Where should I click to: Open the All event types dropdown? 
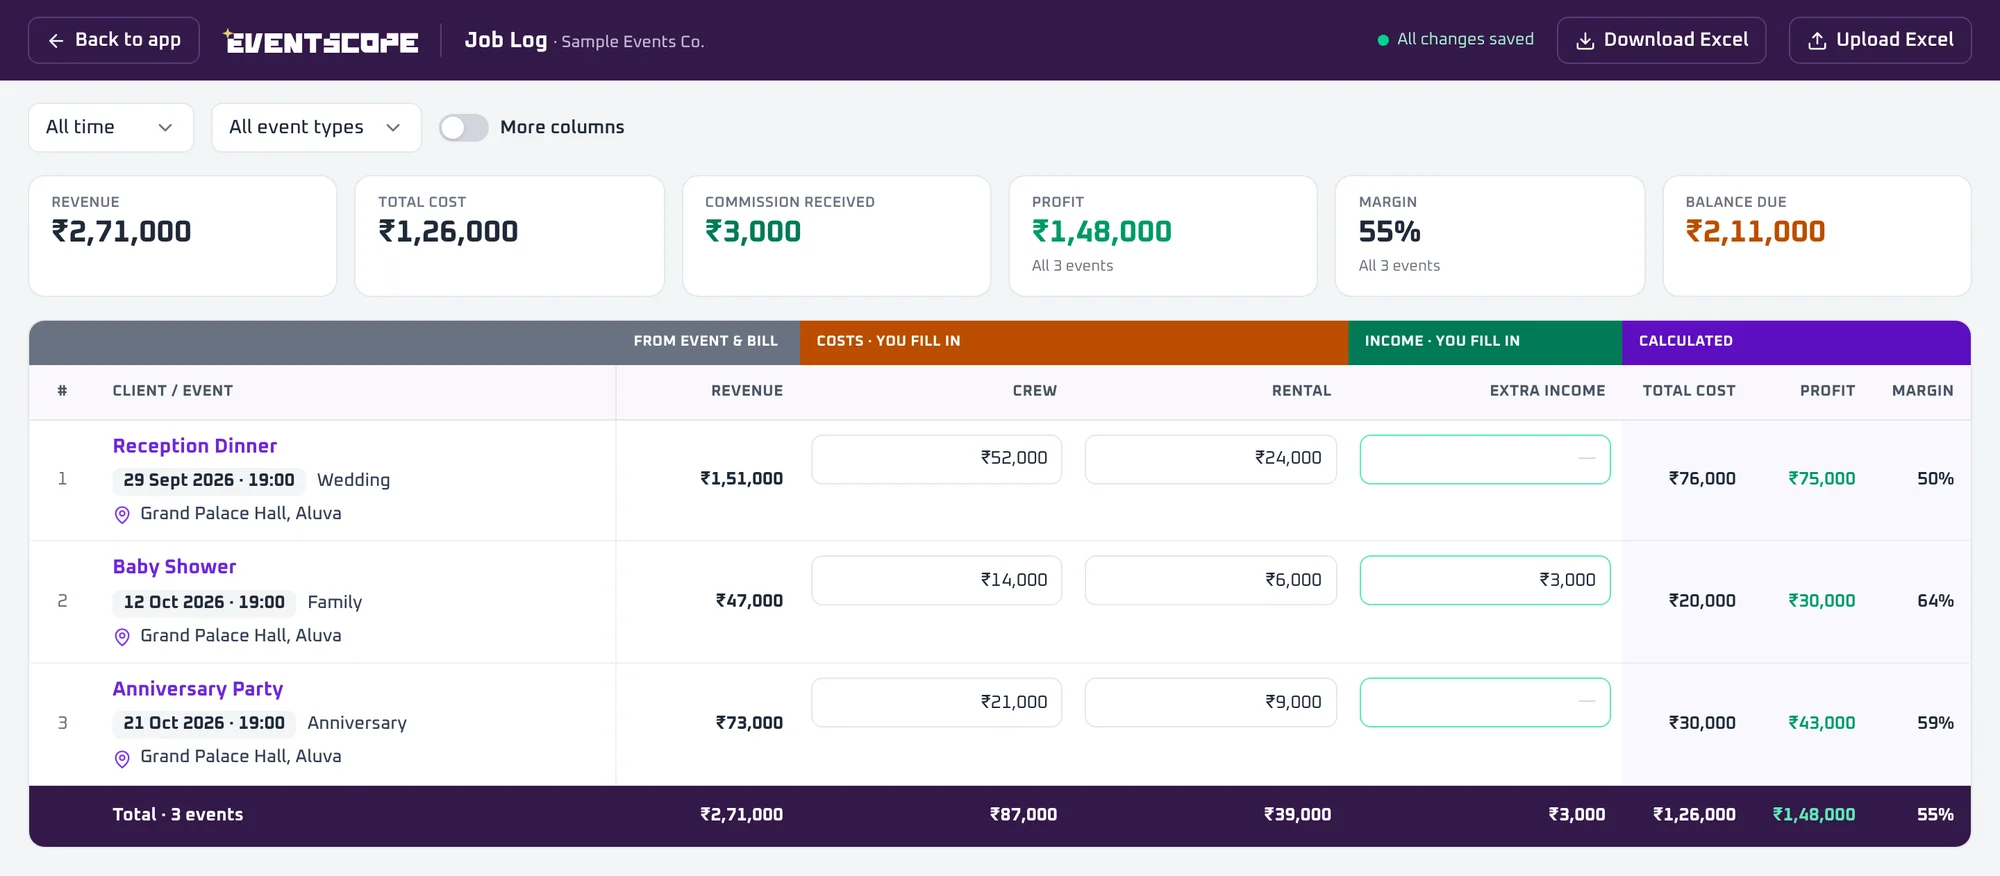[316, 127]
